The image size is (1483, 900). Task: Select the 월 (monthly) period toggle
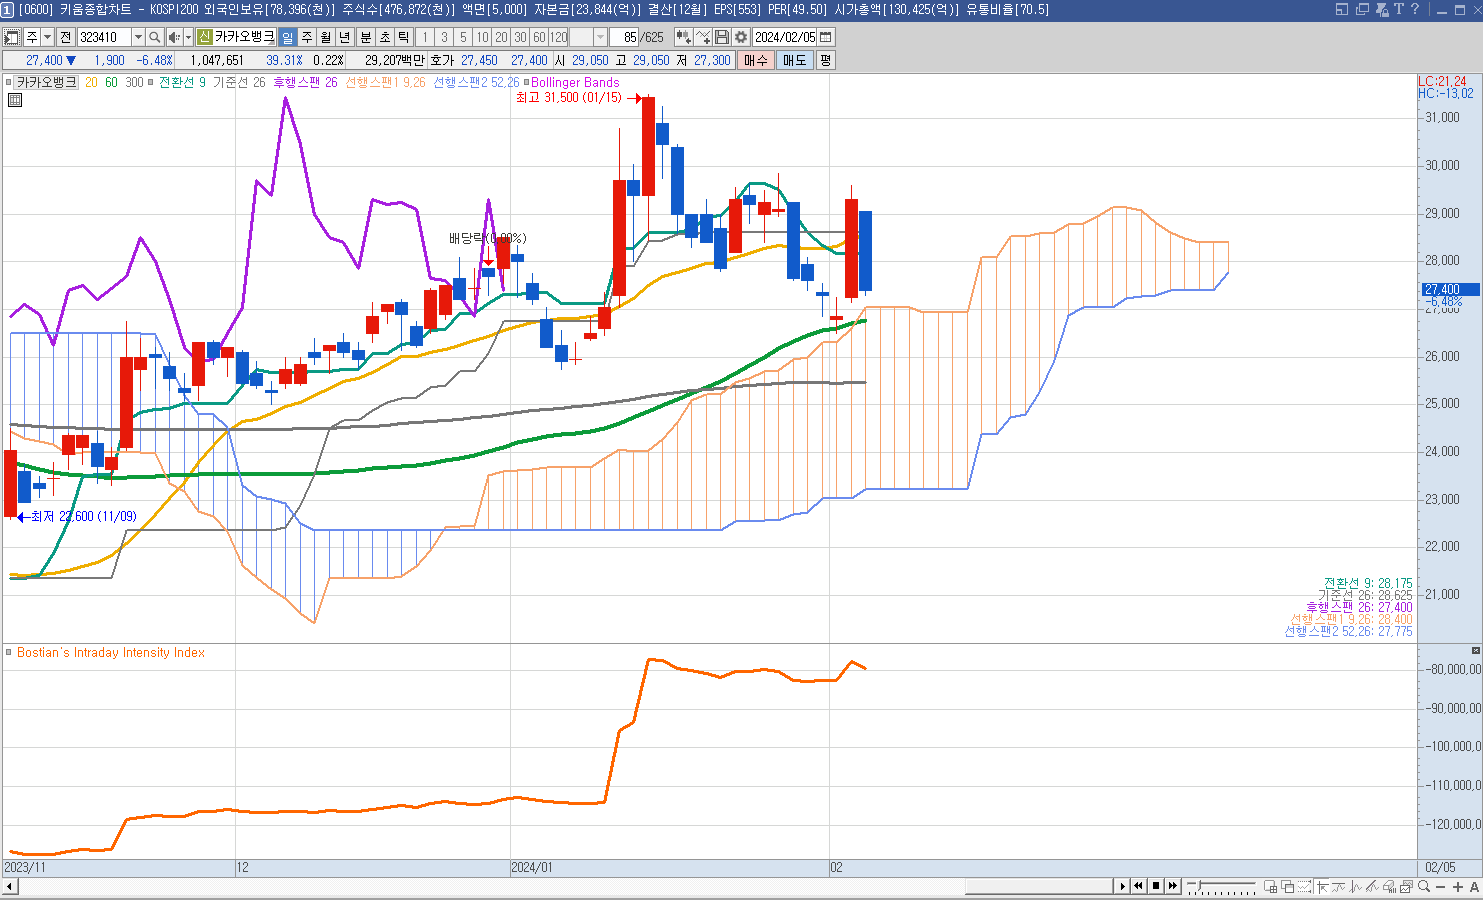coord(326,37)
